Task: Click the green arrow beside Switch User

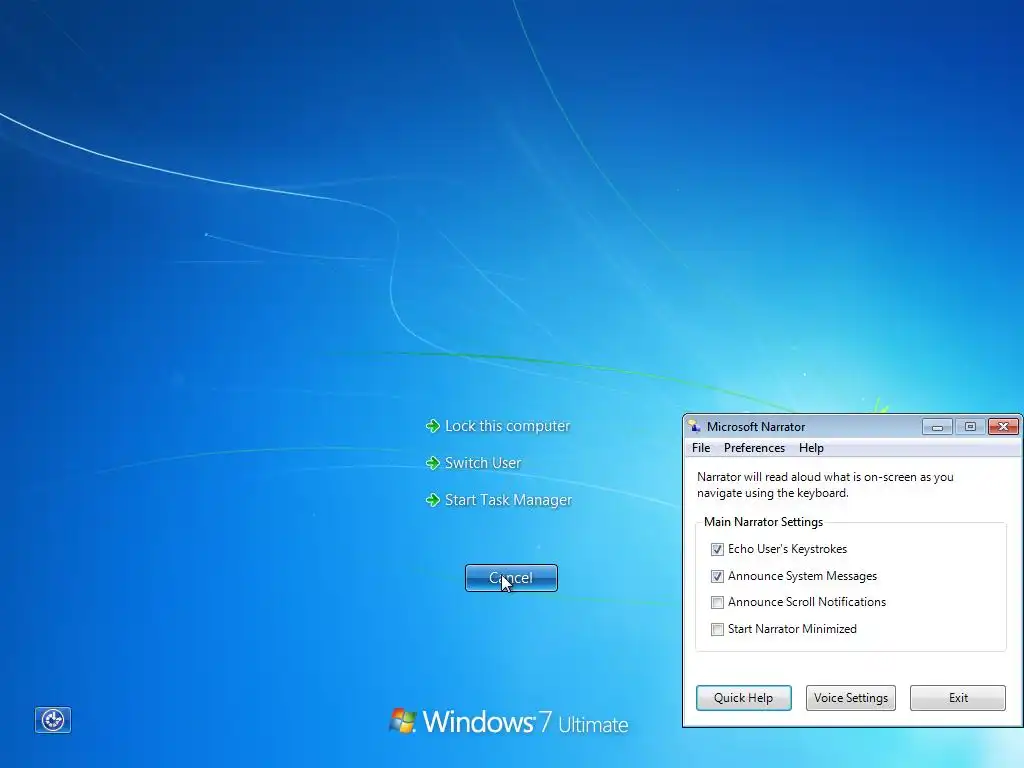Action: pyautogui.click(x=432, y=463)
